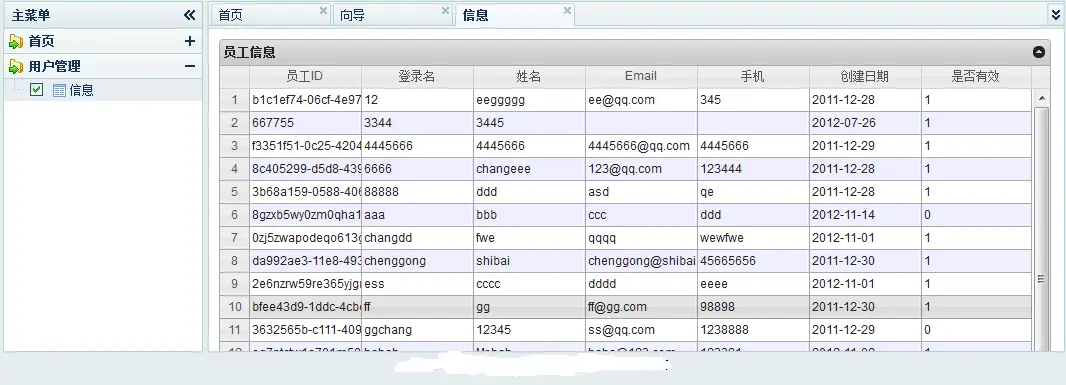Click the email cell 123@qq.com
Screen dimensions: 1066x385
pos(641,169)
